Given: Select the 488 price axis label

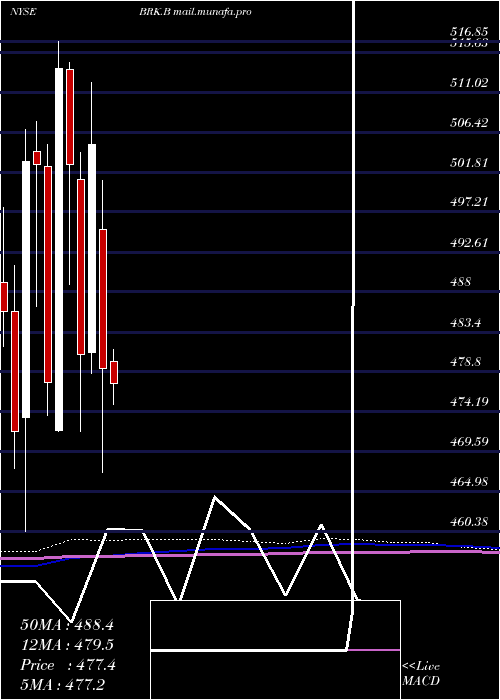Looking at the screenshot, I should (x=460, y=282).
